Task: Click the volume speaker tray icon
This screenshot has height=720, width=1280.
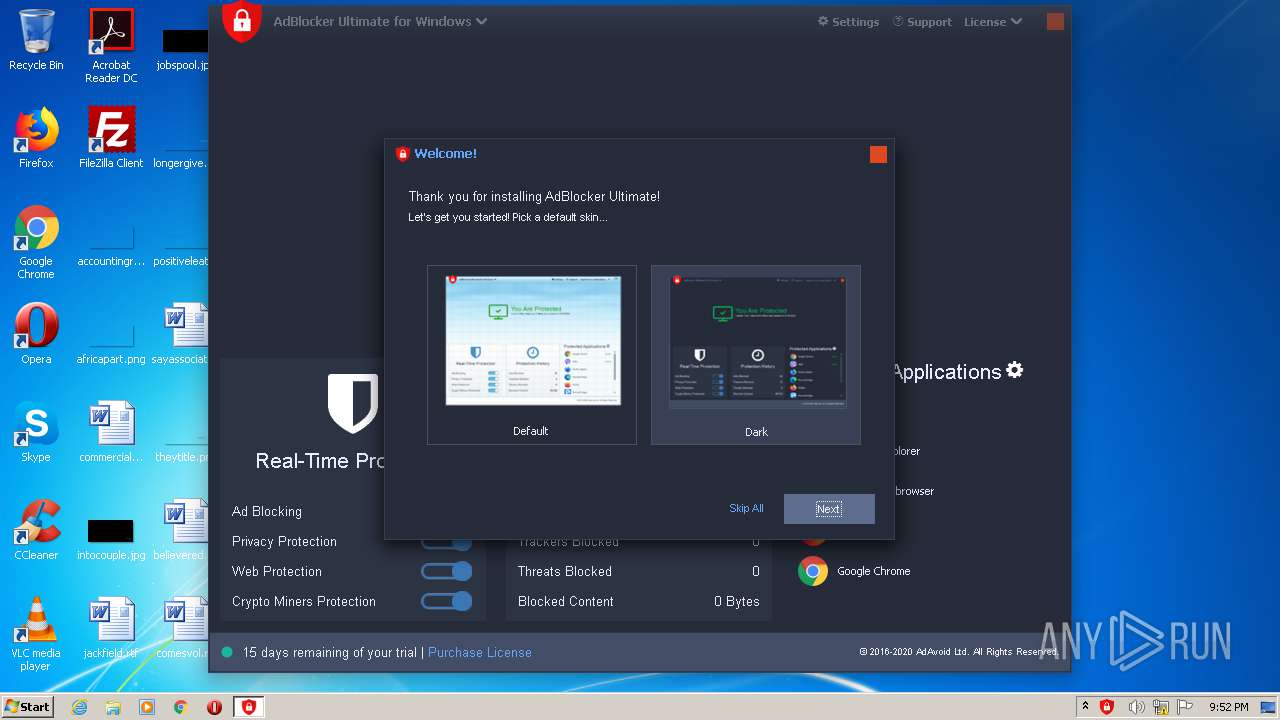Action: click(1137, 707)
